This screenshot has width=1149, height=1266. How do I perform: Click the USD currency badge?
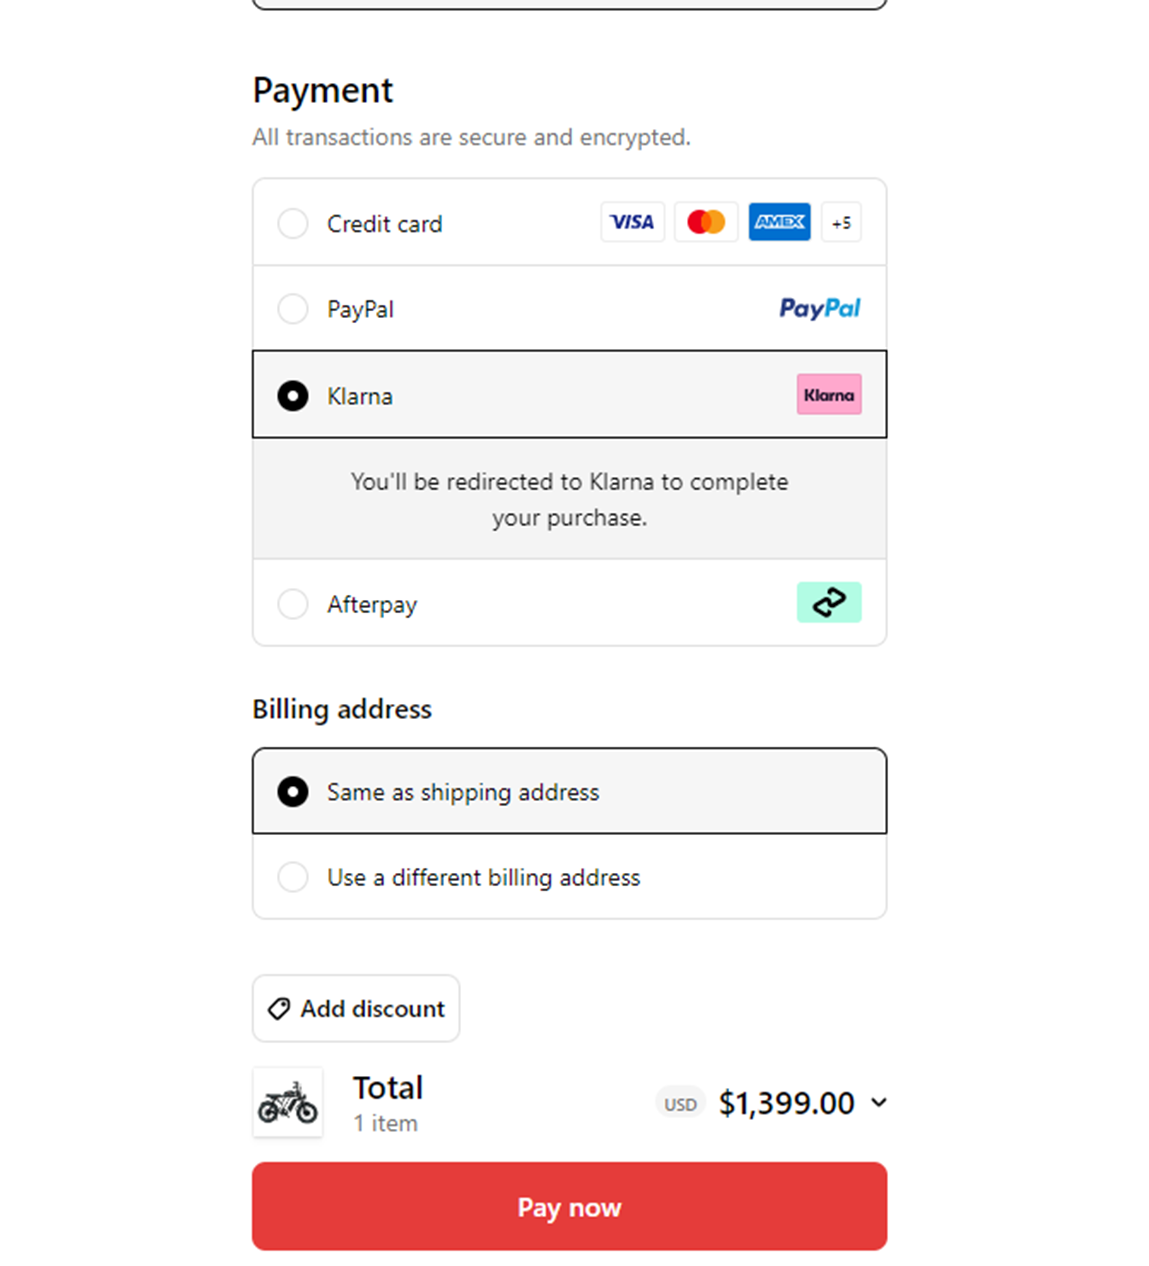[x=680, y=1103]
